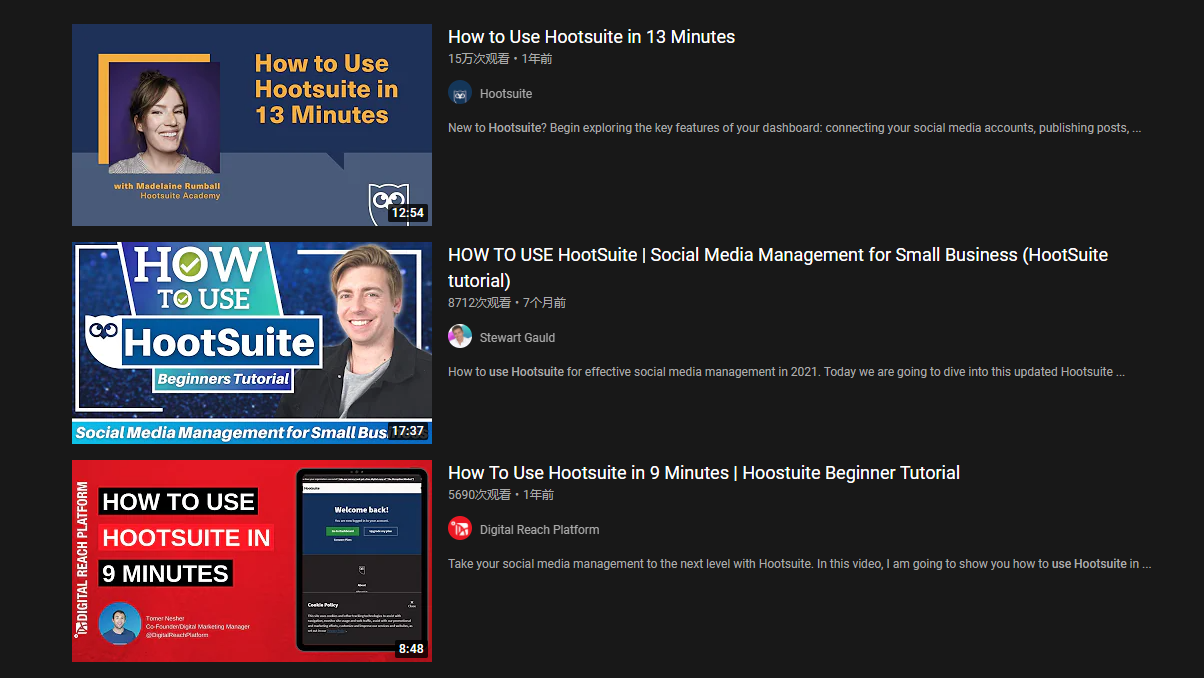Open the Hootsuite channel avatar icon
Screen dimensions: 1204x678
pos(460,93)
